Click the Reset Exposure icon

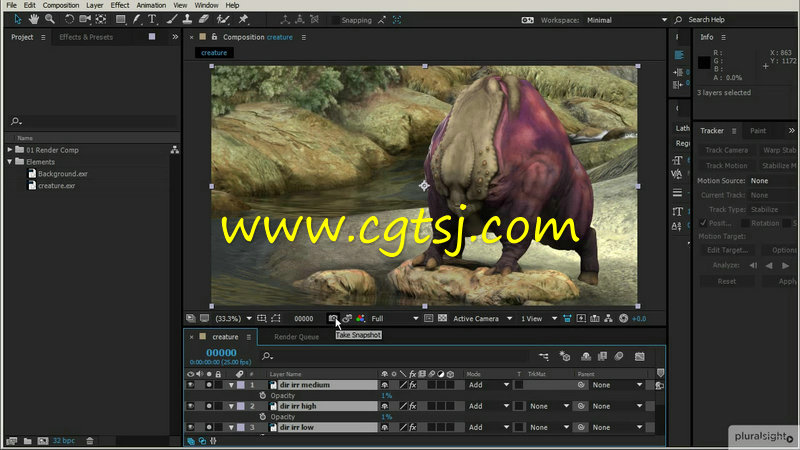[623, 318]
